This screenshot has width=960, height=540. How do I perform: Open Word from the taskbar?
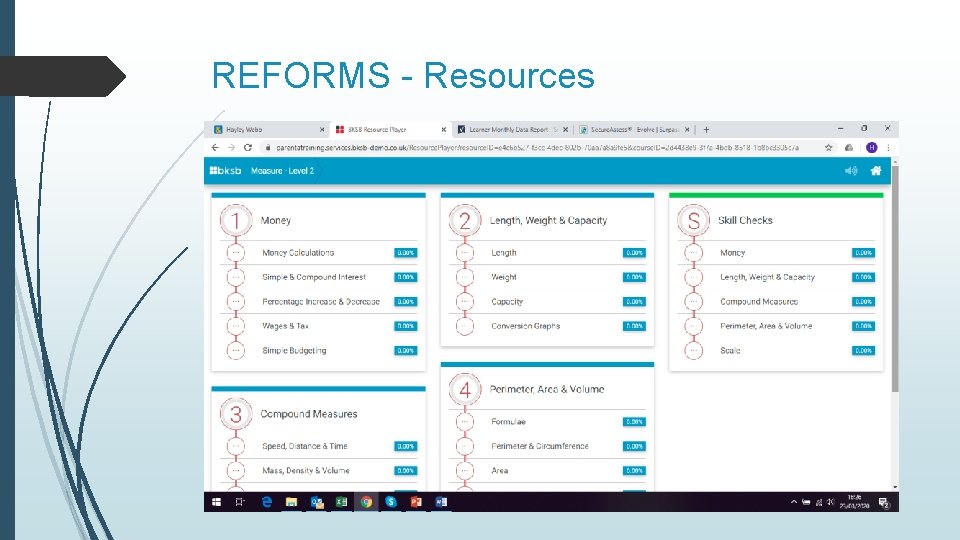(441, 502)
